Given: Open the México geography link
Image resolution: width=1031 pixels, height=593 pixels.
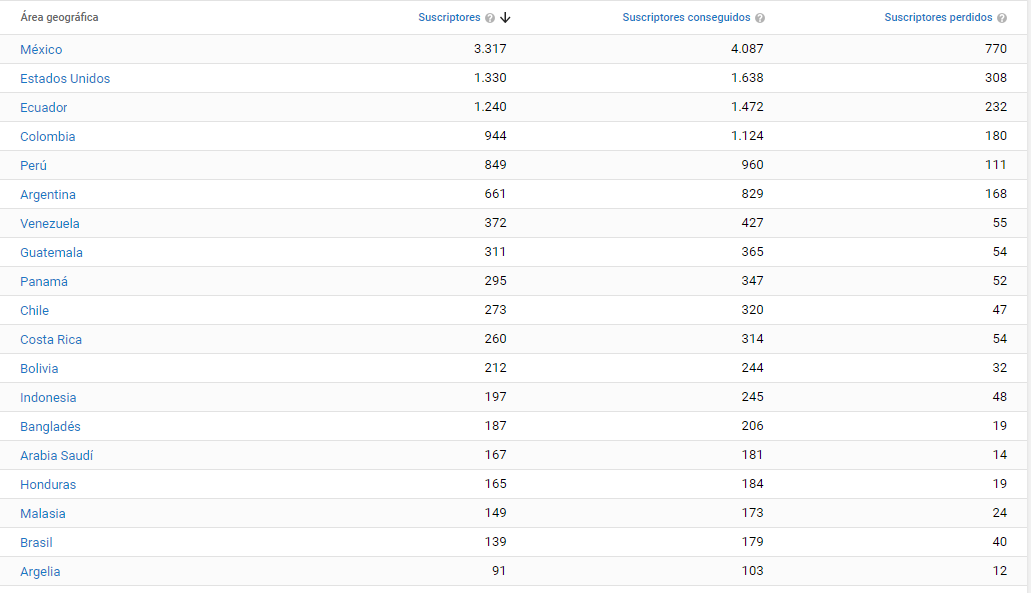Looking at the screenshot, I should tap(41, 49).
